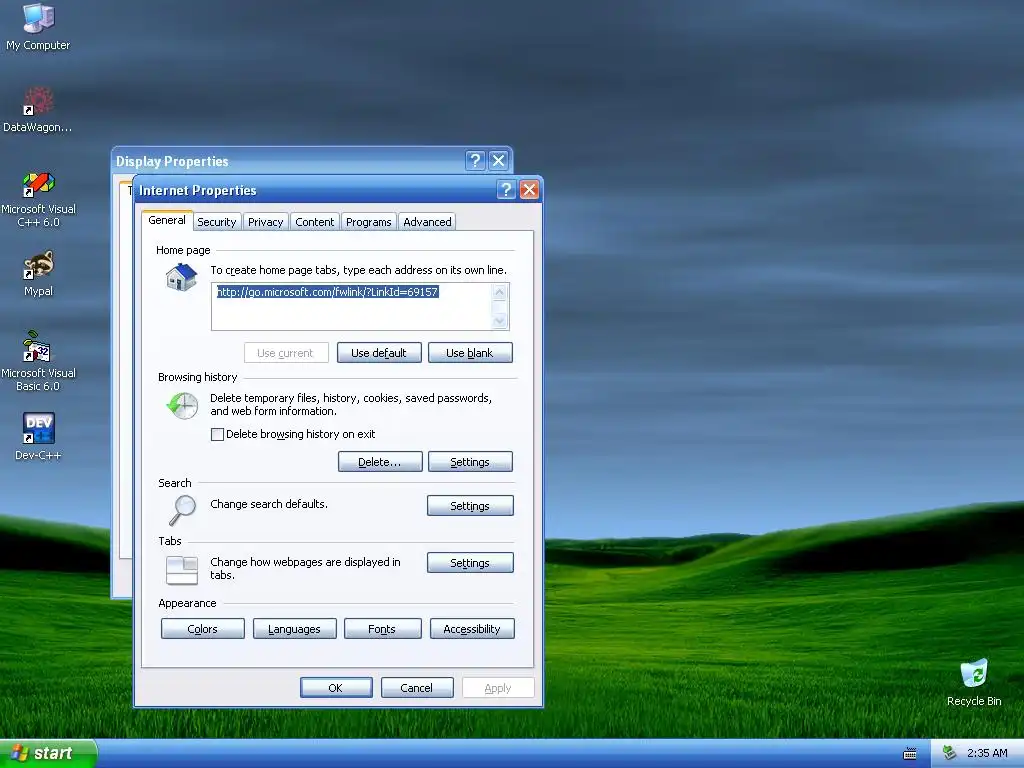The height and width of the screenshot is (768, 1024).
Task: Click Delete... browsing history button
Action: pyautogui.click(x=379, y=462)
